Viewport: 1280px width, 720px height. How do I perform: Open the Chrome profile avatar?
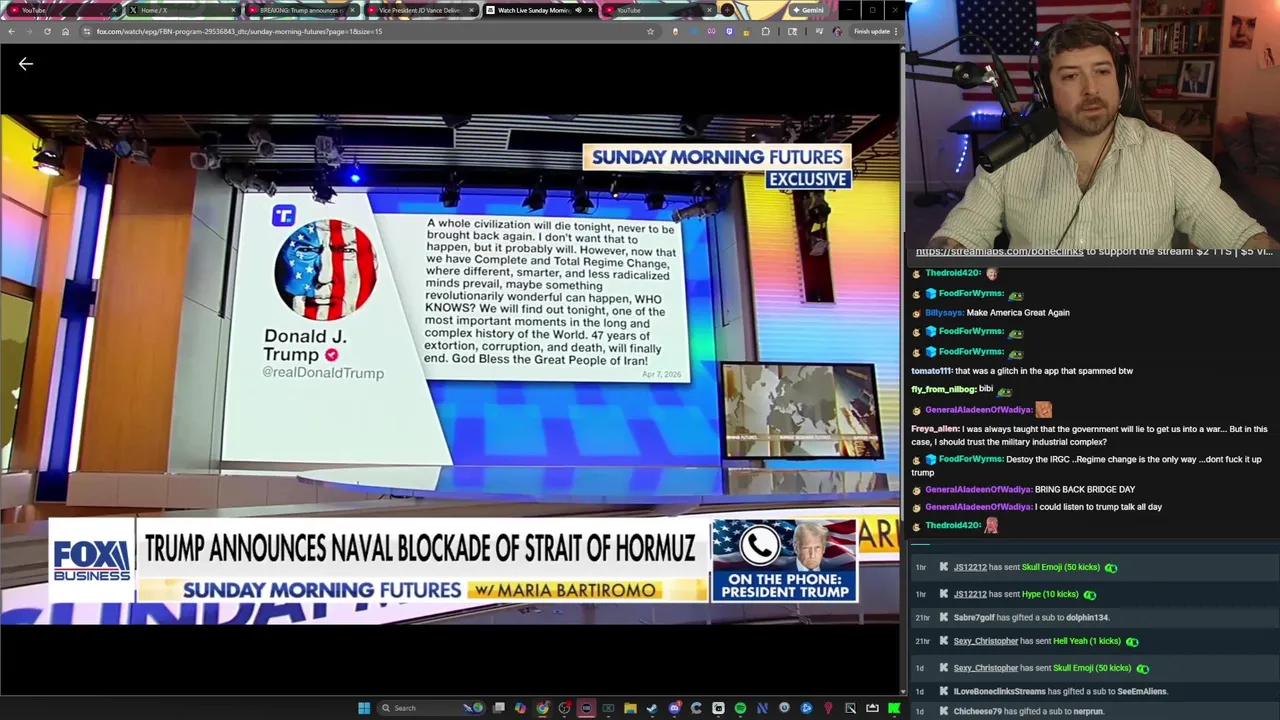coord(837,31)
